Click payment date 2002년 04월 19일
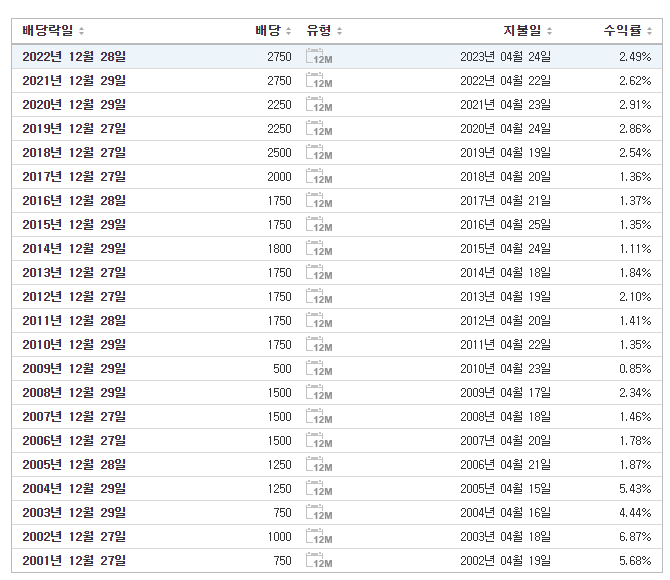The height and width of the screenshot is (580, 670). pos(505,561)
